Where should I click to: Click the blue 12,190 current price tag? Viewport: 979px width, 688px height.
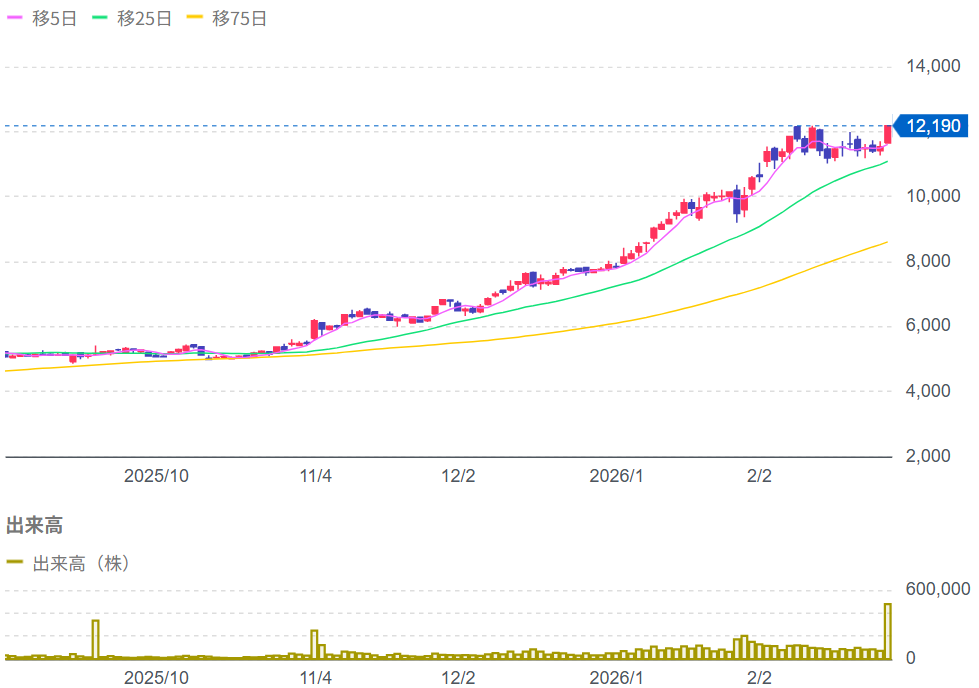click(932, 126)
